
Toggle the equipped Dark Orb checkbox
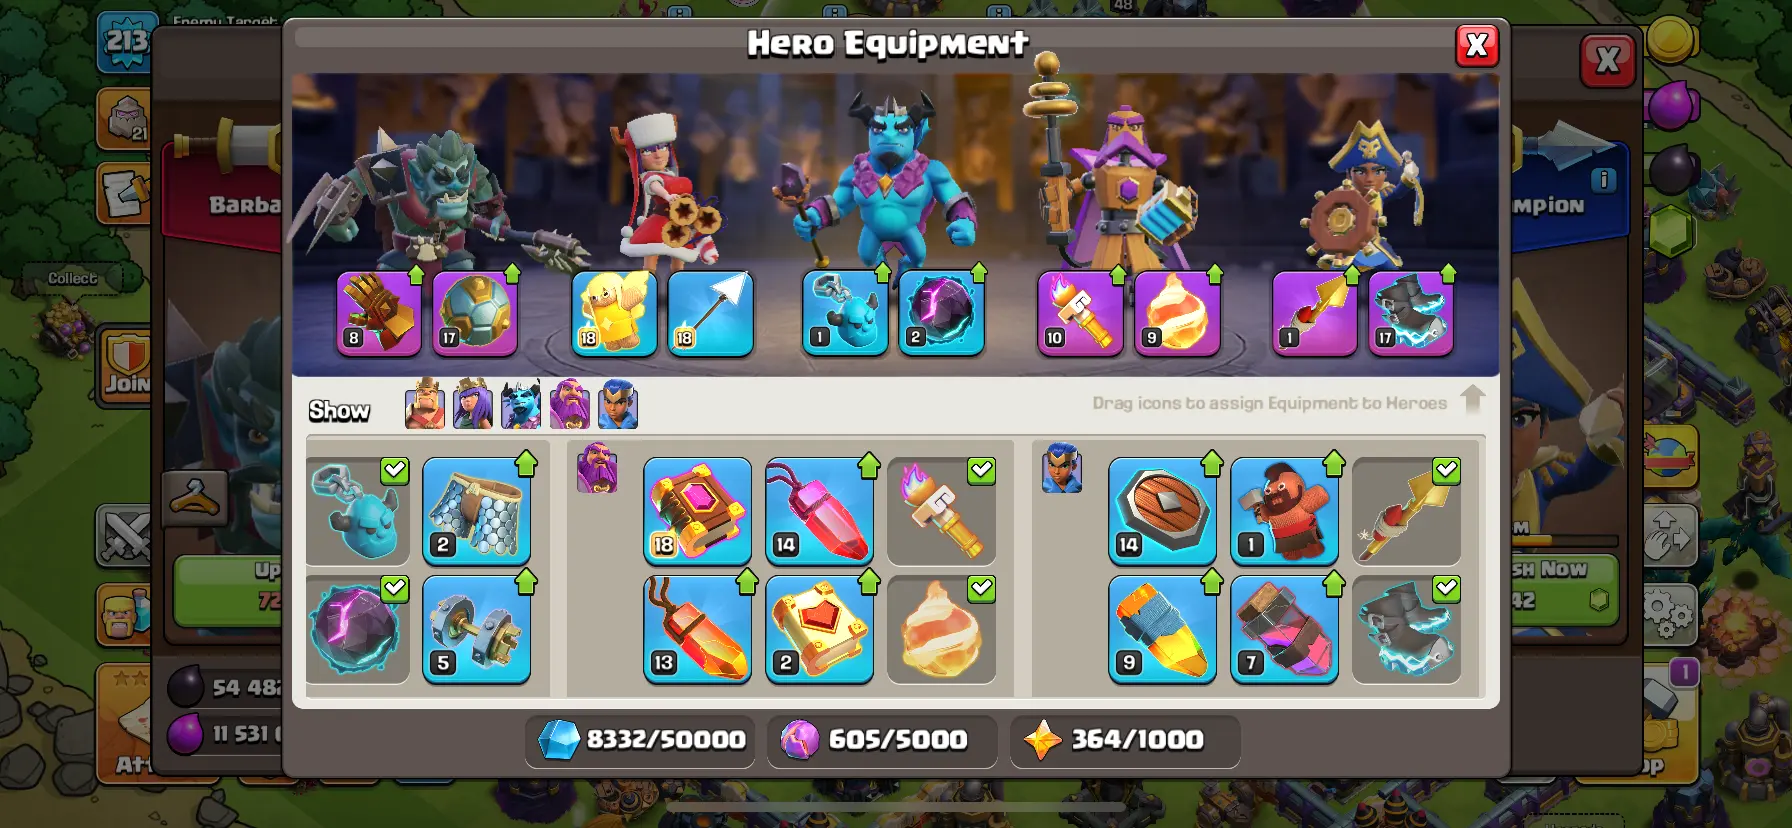[395, 589]
